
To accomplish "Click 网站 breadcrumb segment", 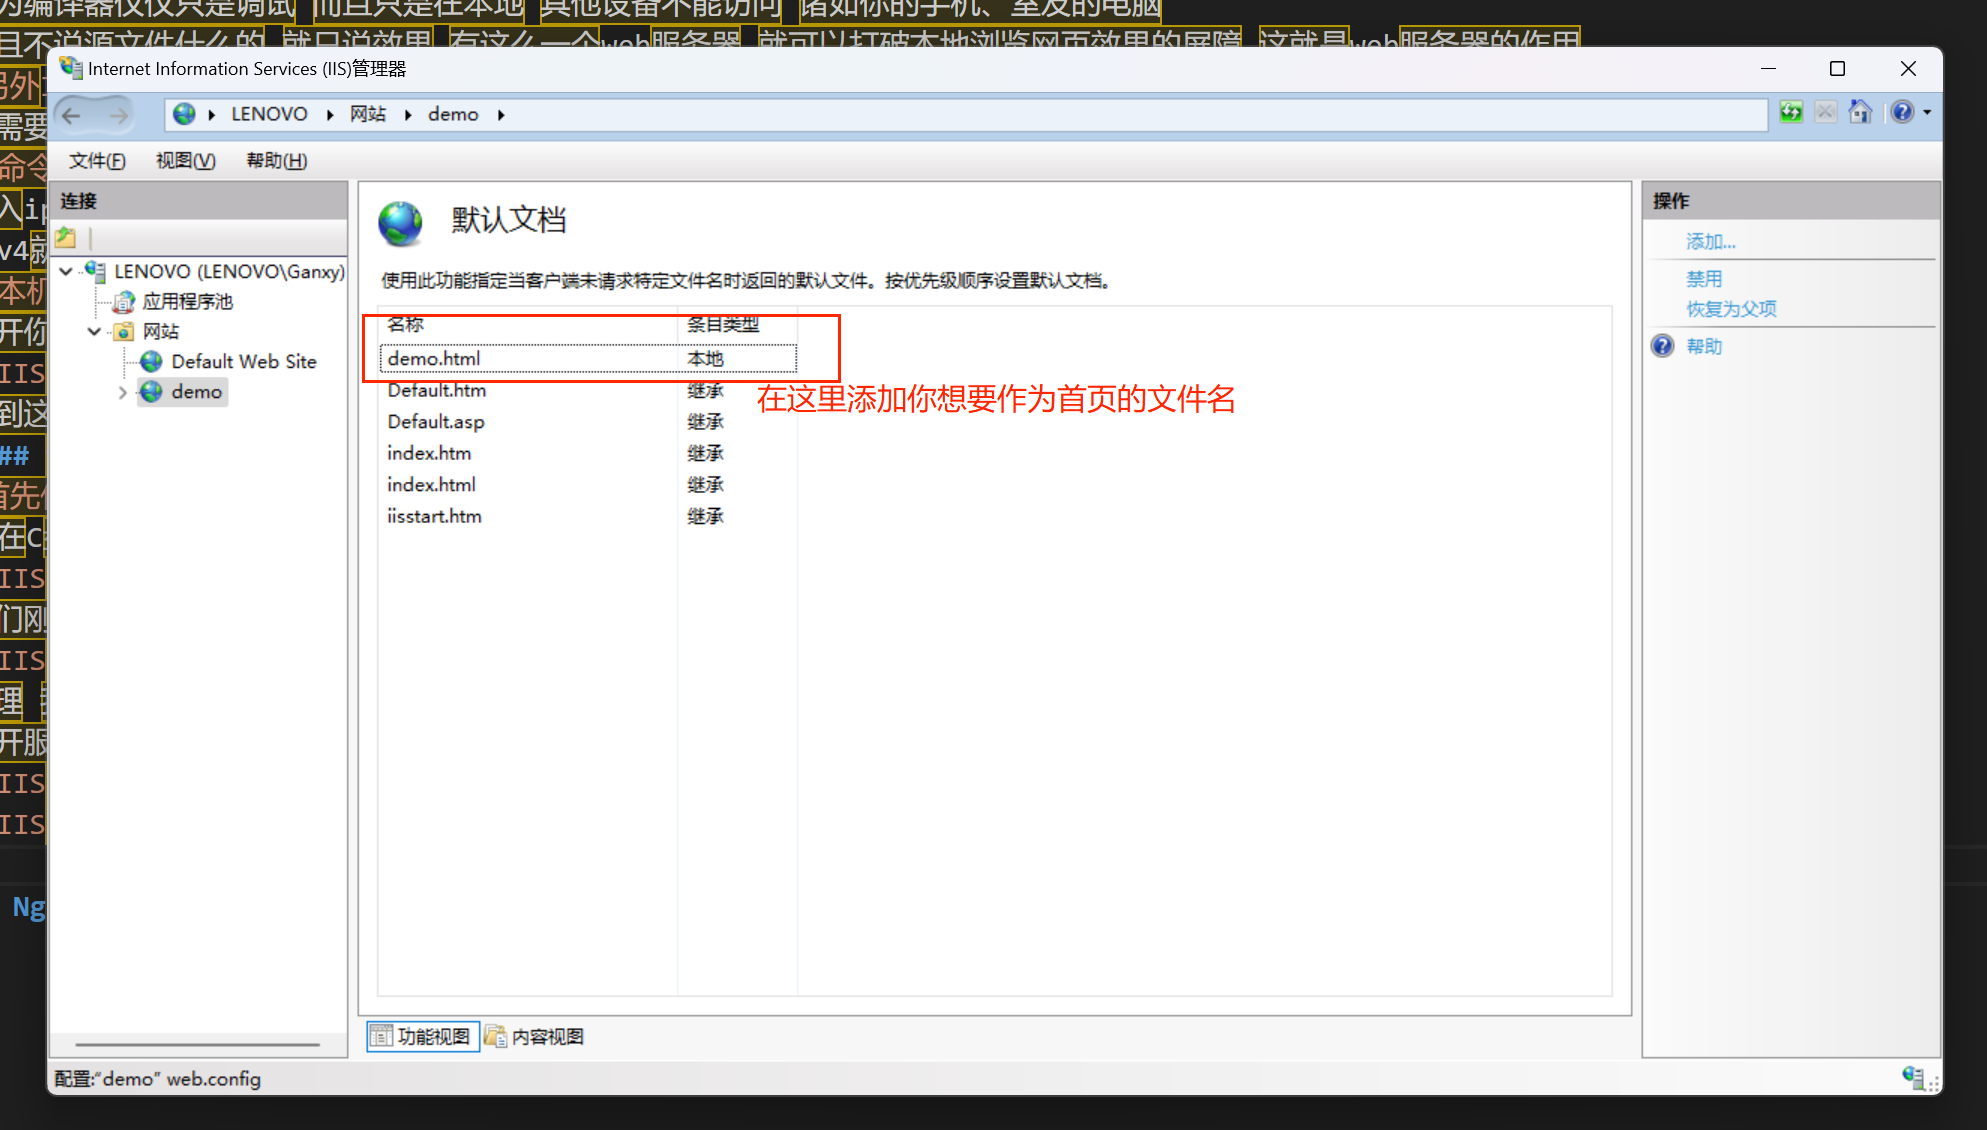I will 368,114.
